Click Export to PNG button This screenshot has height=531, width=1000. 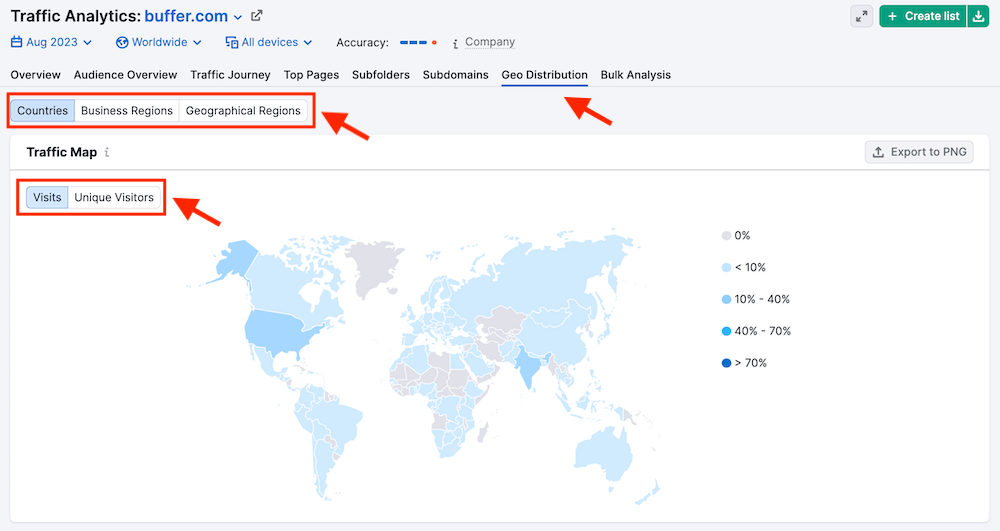[x=919, y=152]
